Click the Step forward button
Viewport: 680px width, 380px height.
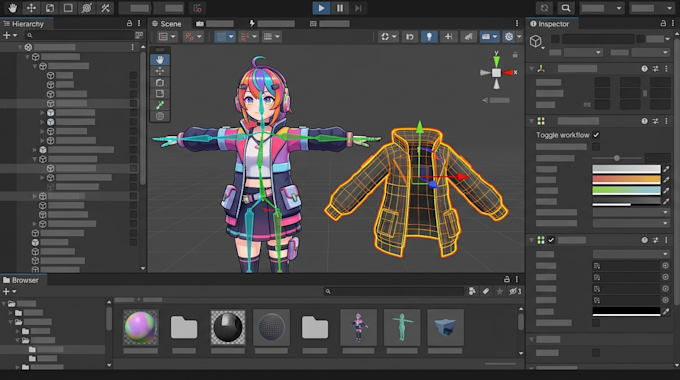click(x=358, y=8)
